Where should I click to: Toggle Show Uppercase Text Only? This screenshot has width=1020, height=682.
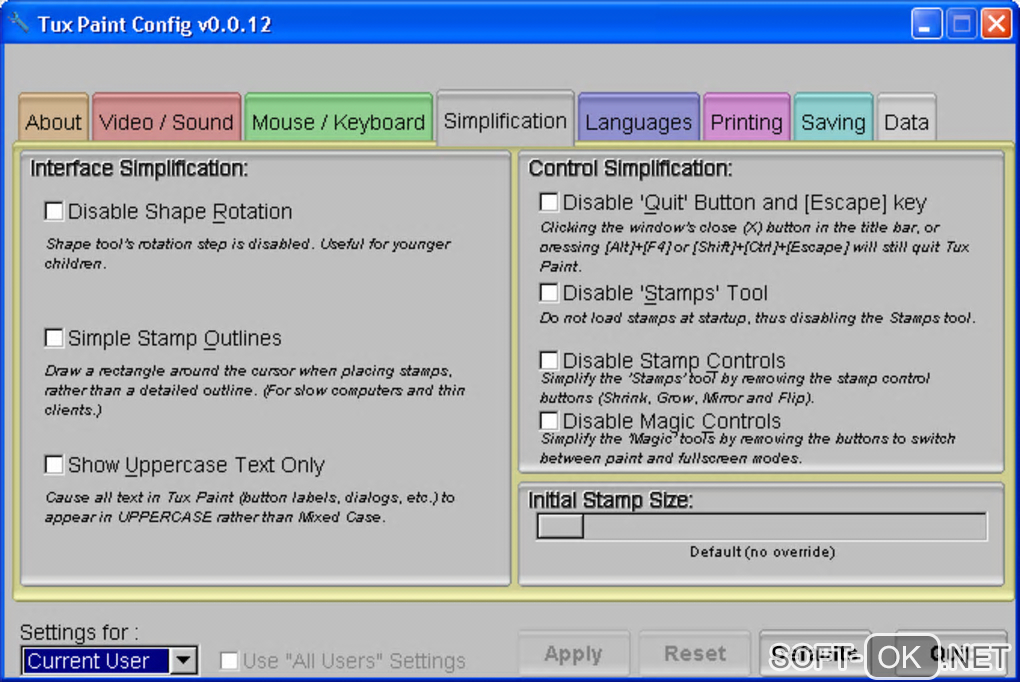[x=54, y=465]
